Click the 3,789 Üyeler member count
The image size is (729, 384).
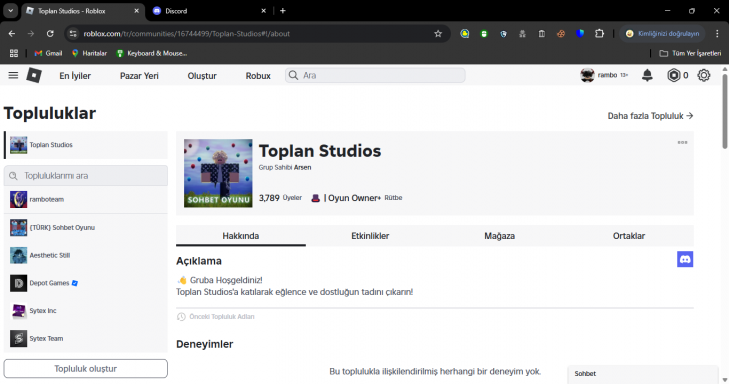coord(280,198)
